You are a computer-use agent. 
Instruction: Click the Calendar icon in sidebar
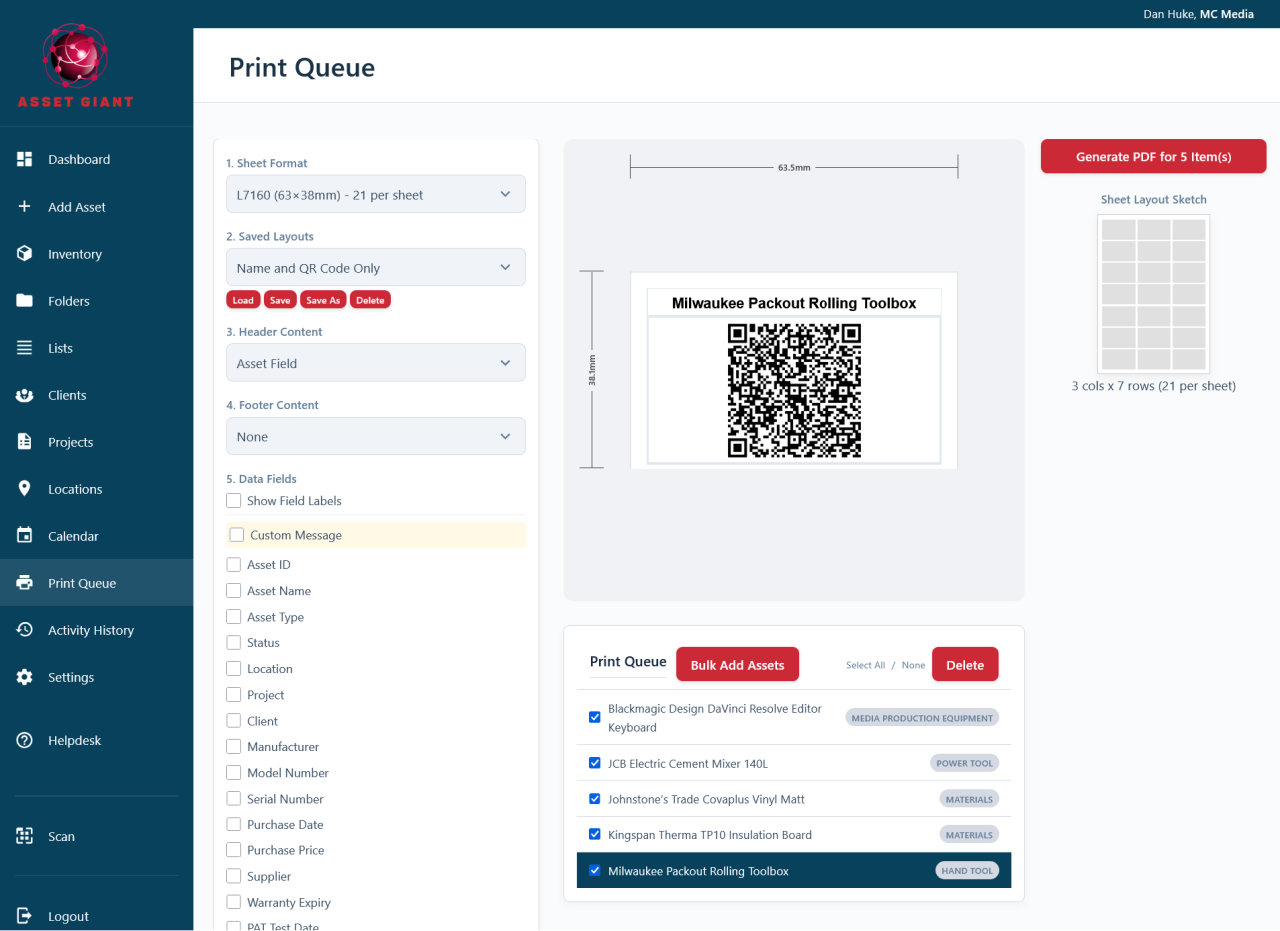(x=25, y=536)
